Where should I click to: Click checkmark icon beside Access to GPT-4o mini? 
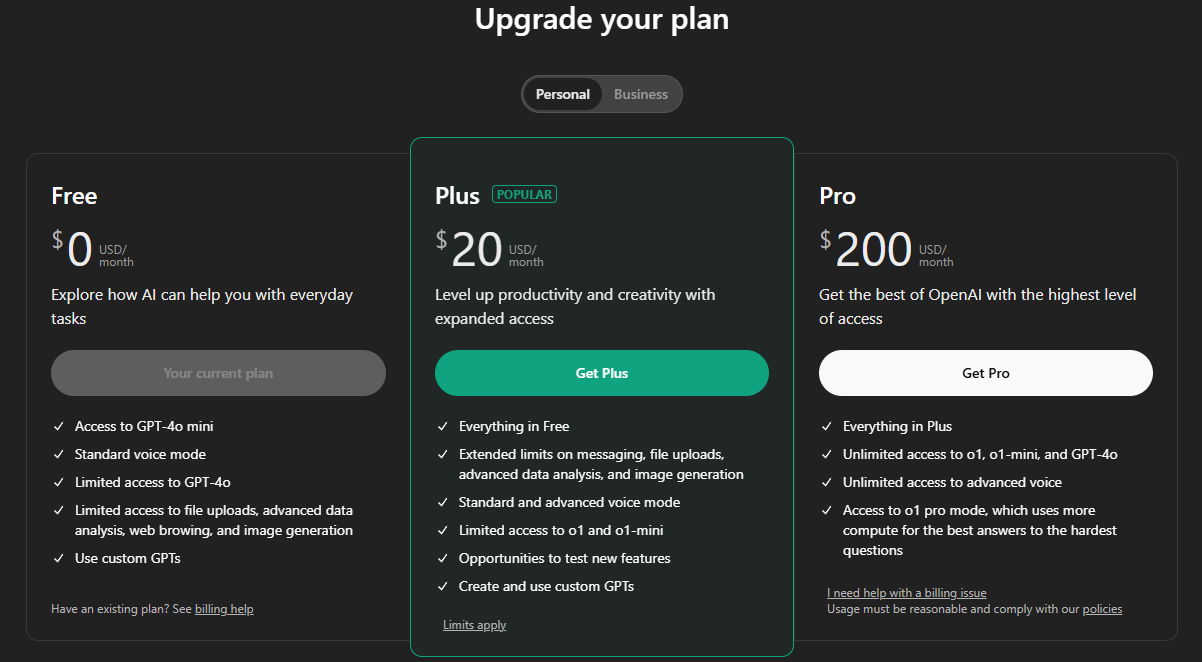tap(59, 427)
